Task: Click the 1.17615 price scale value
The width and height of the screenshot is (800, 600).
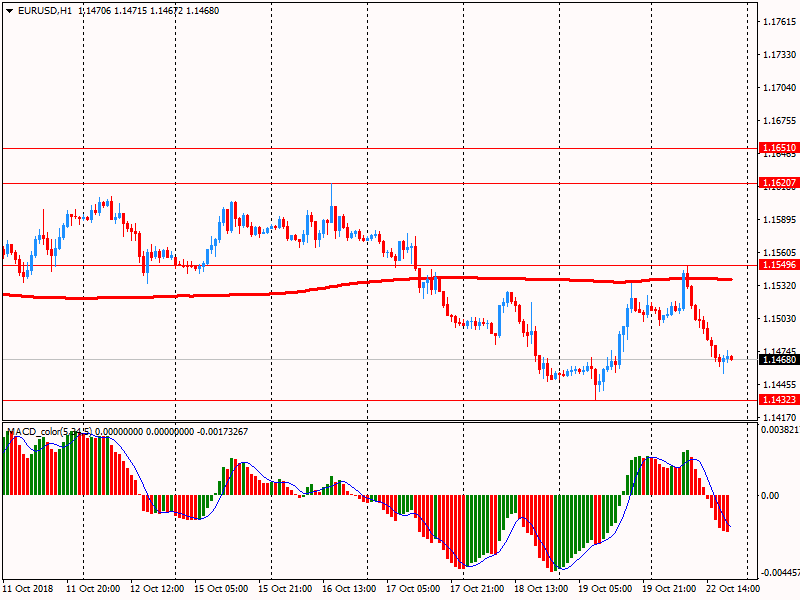Action: click(778, 21)
